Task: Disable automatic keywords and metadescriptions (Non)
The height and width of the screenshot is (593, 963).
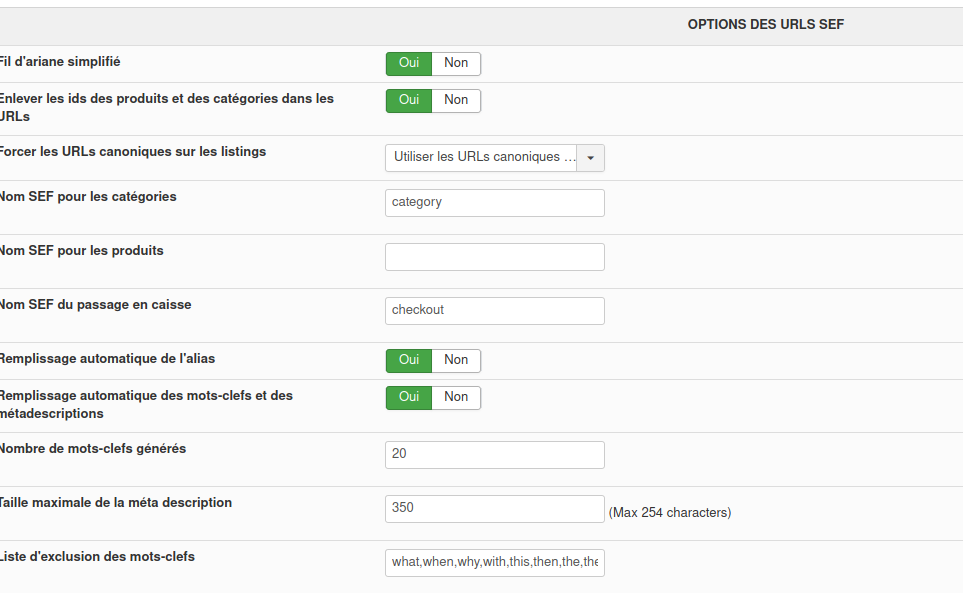Action: 456,397
